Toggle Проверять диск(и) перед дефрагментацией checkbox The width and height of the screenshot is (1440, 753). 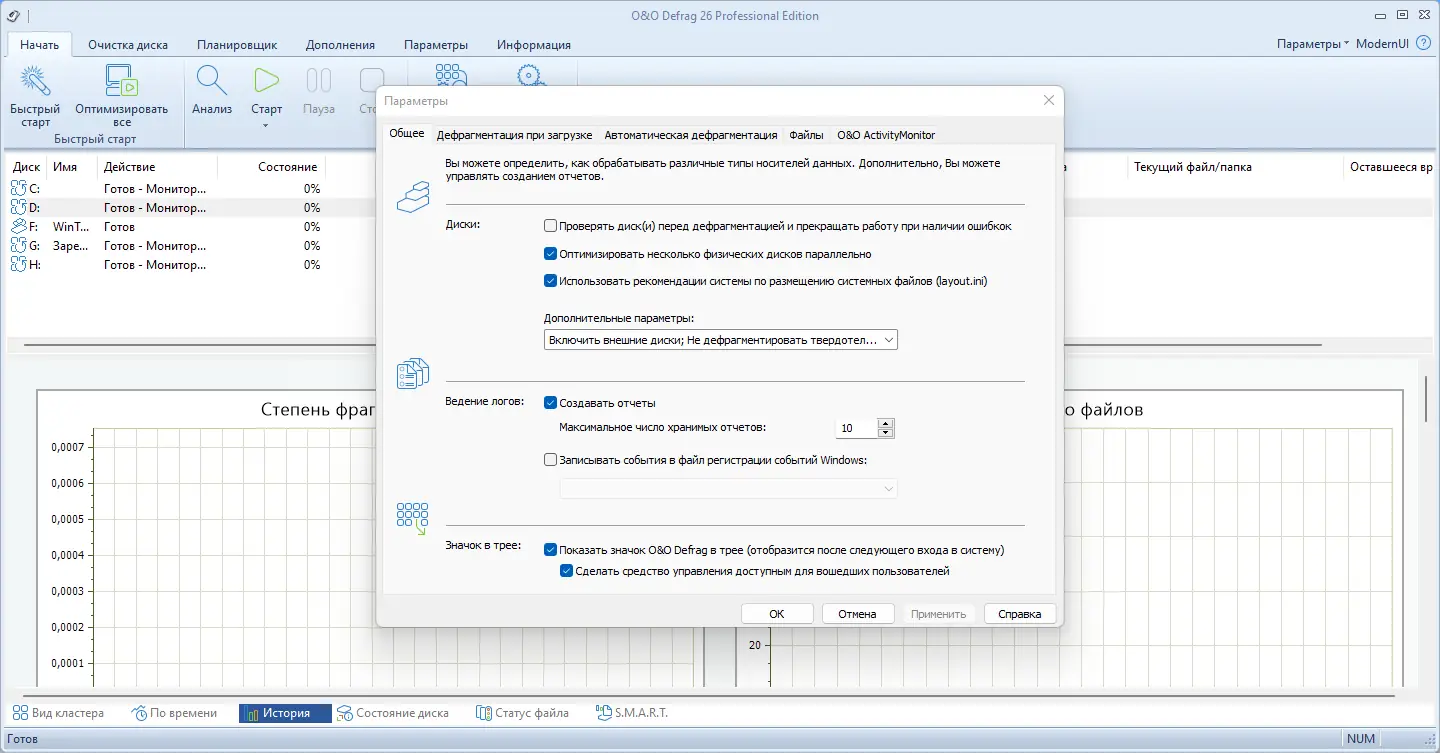pyautogui.click(x=550, y=226)
